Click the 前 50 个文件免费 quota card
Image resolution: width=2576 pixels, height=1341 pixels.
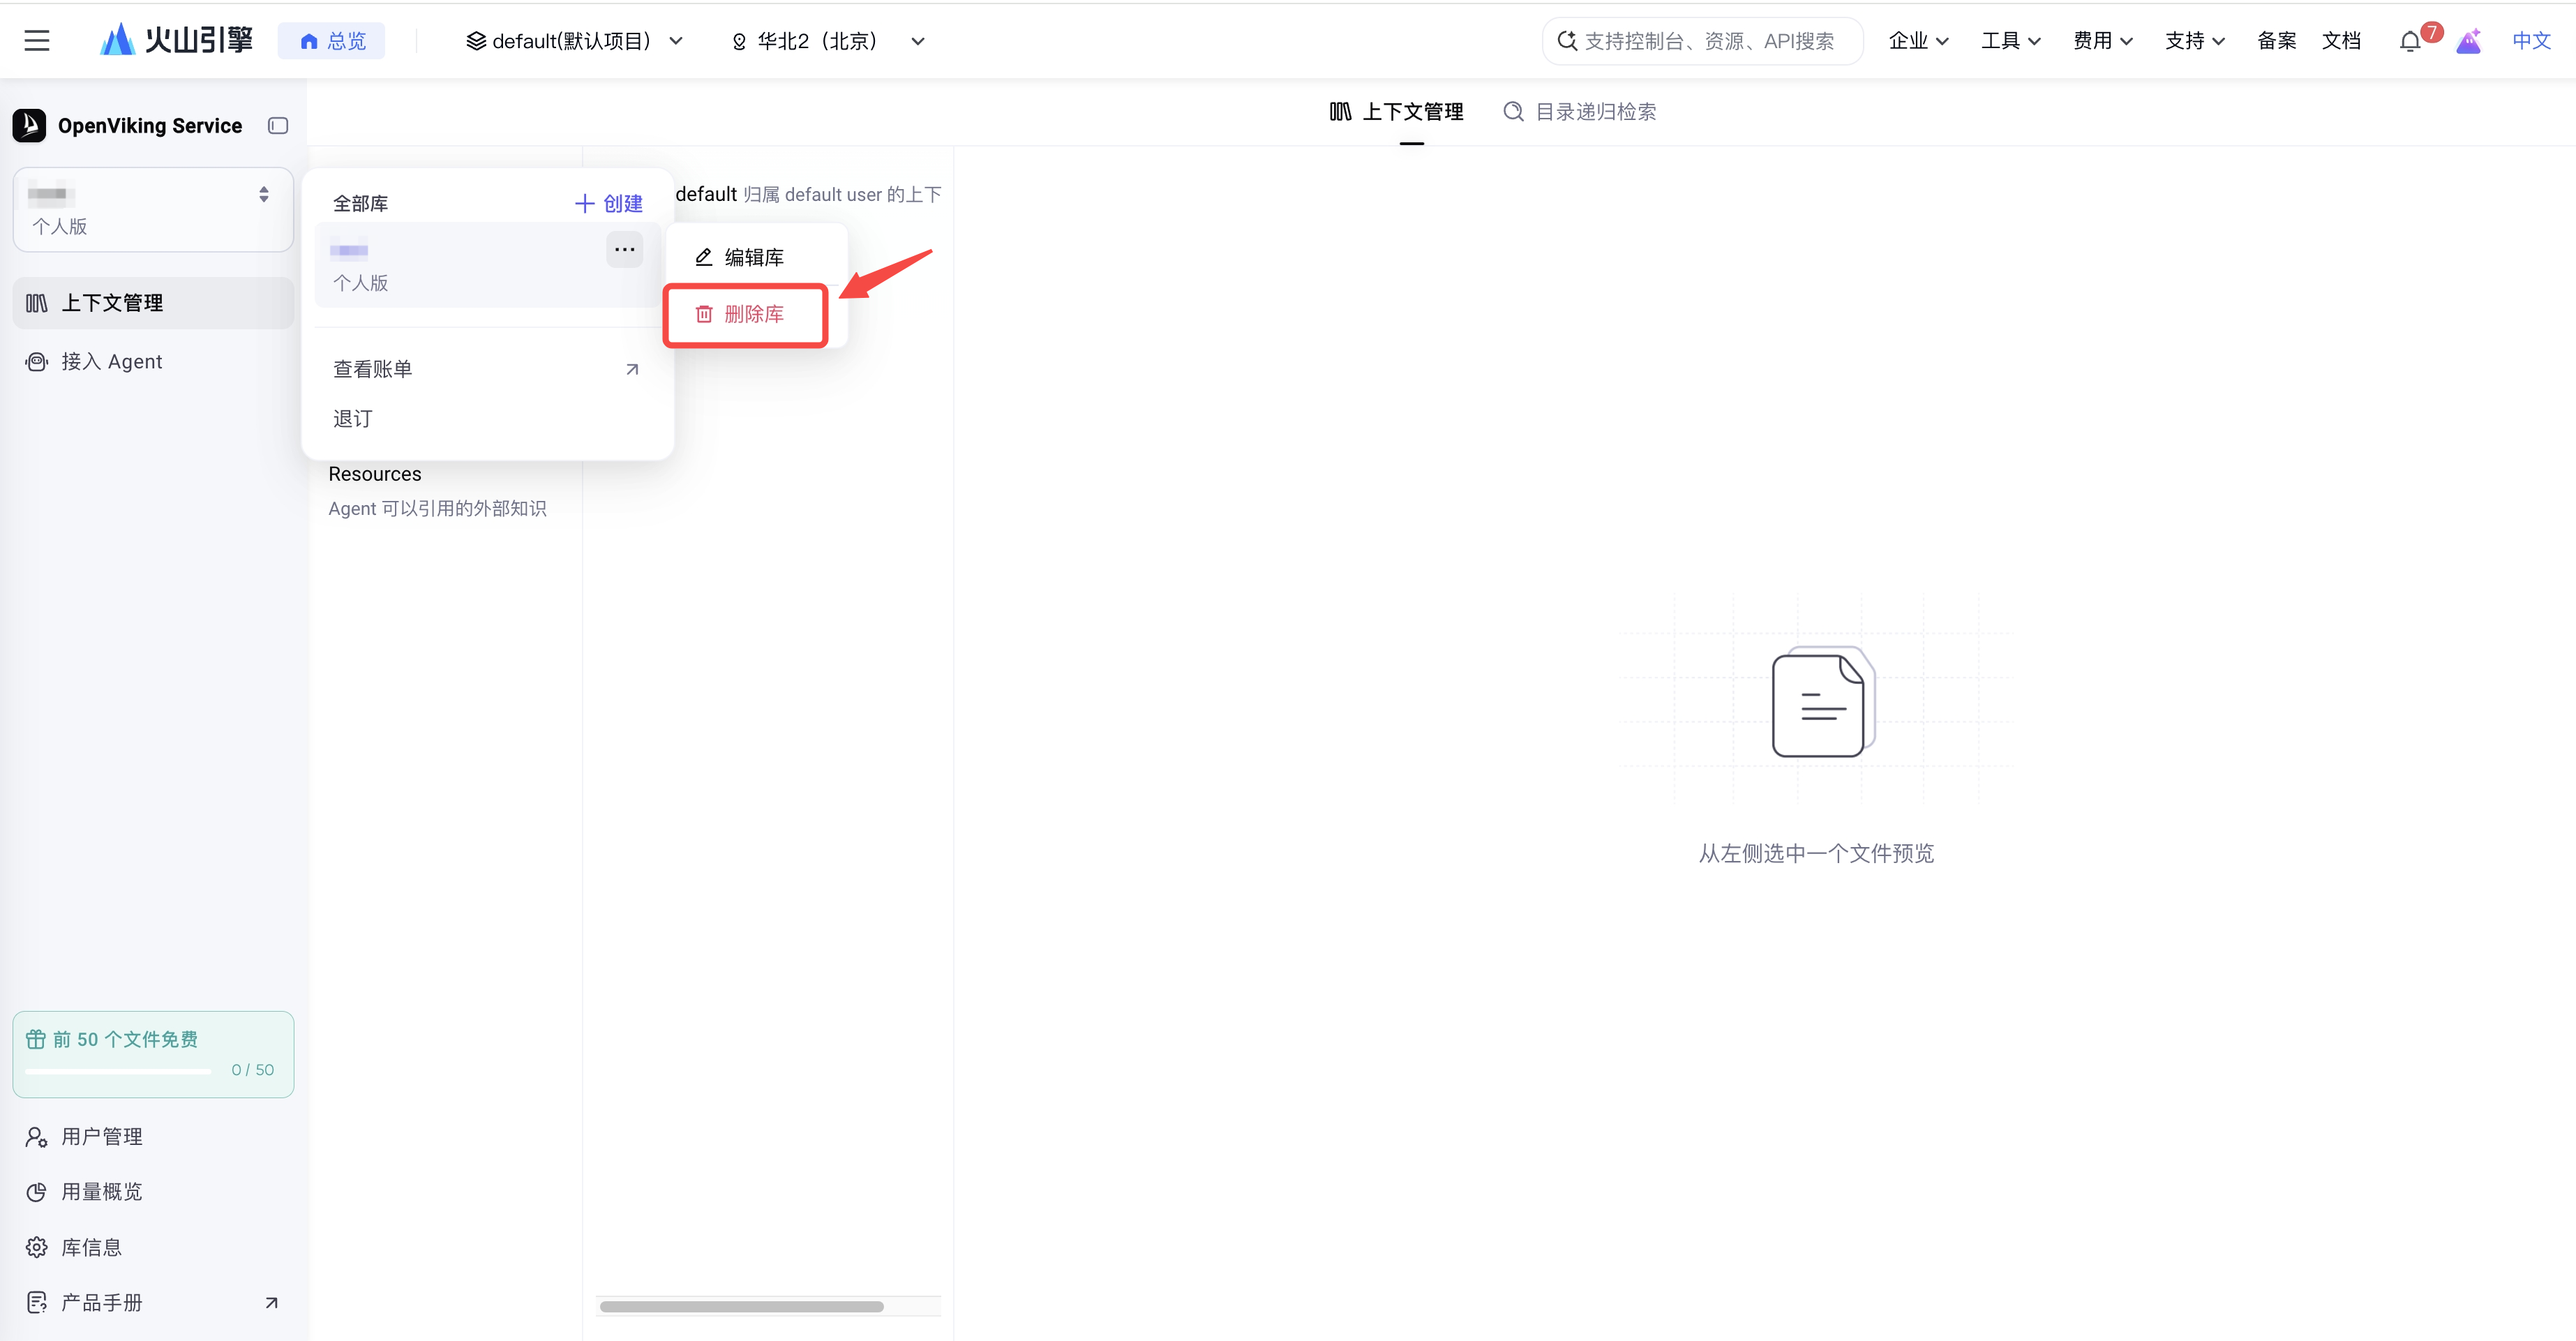point(153,1054)
